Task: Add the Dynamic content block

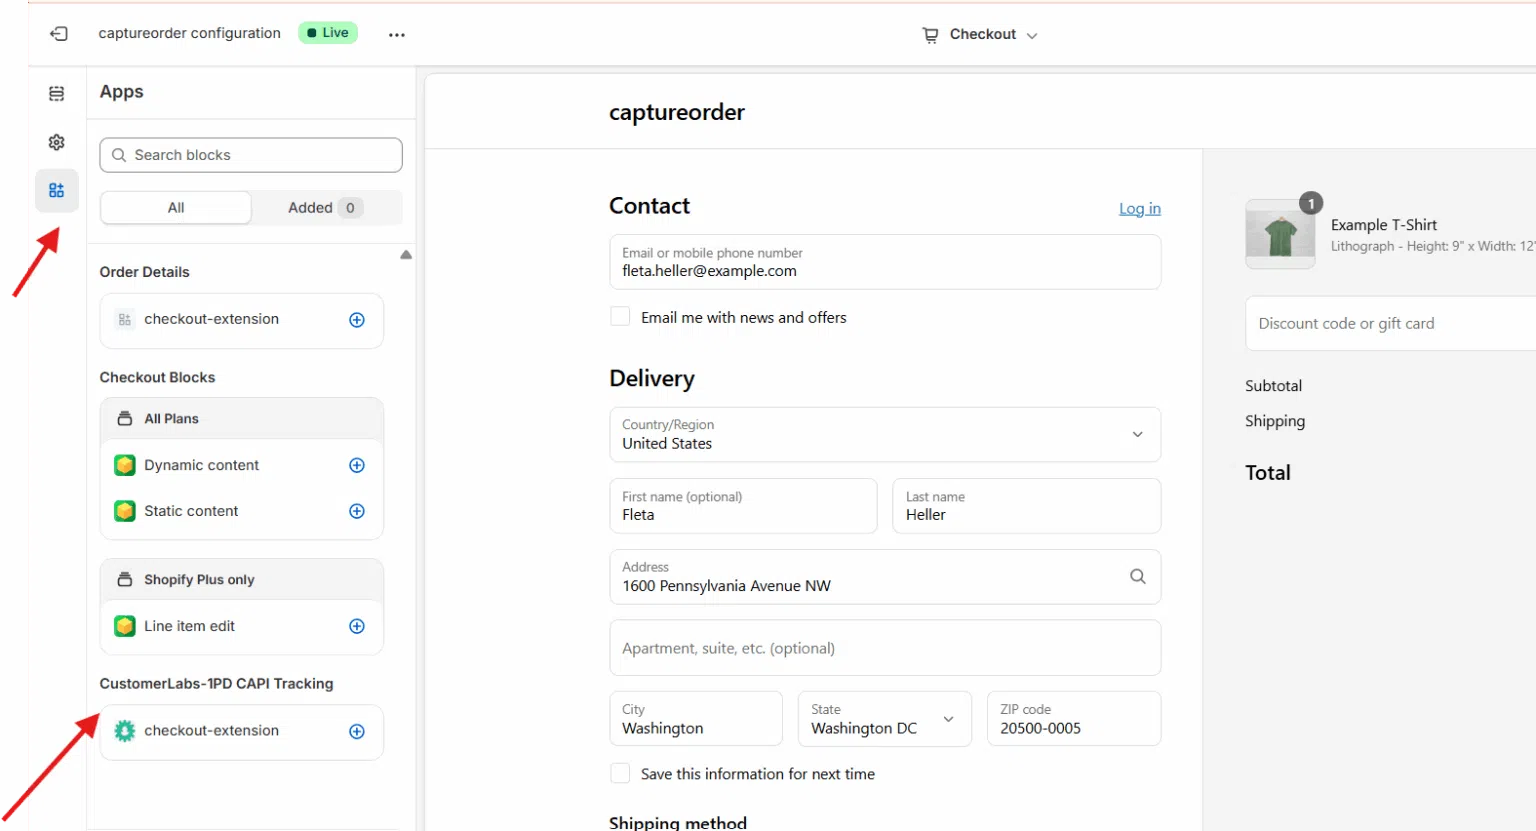Action: coord(357,465)
